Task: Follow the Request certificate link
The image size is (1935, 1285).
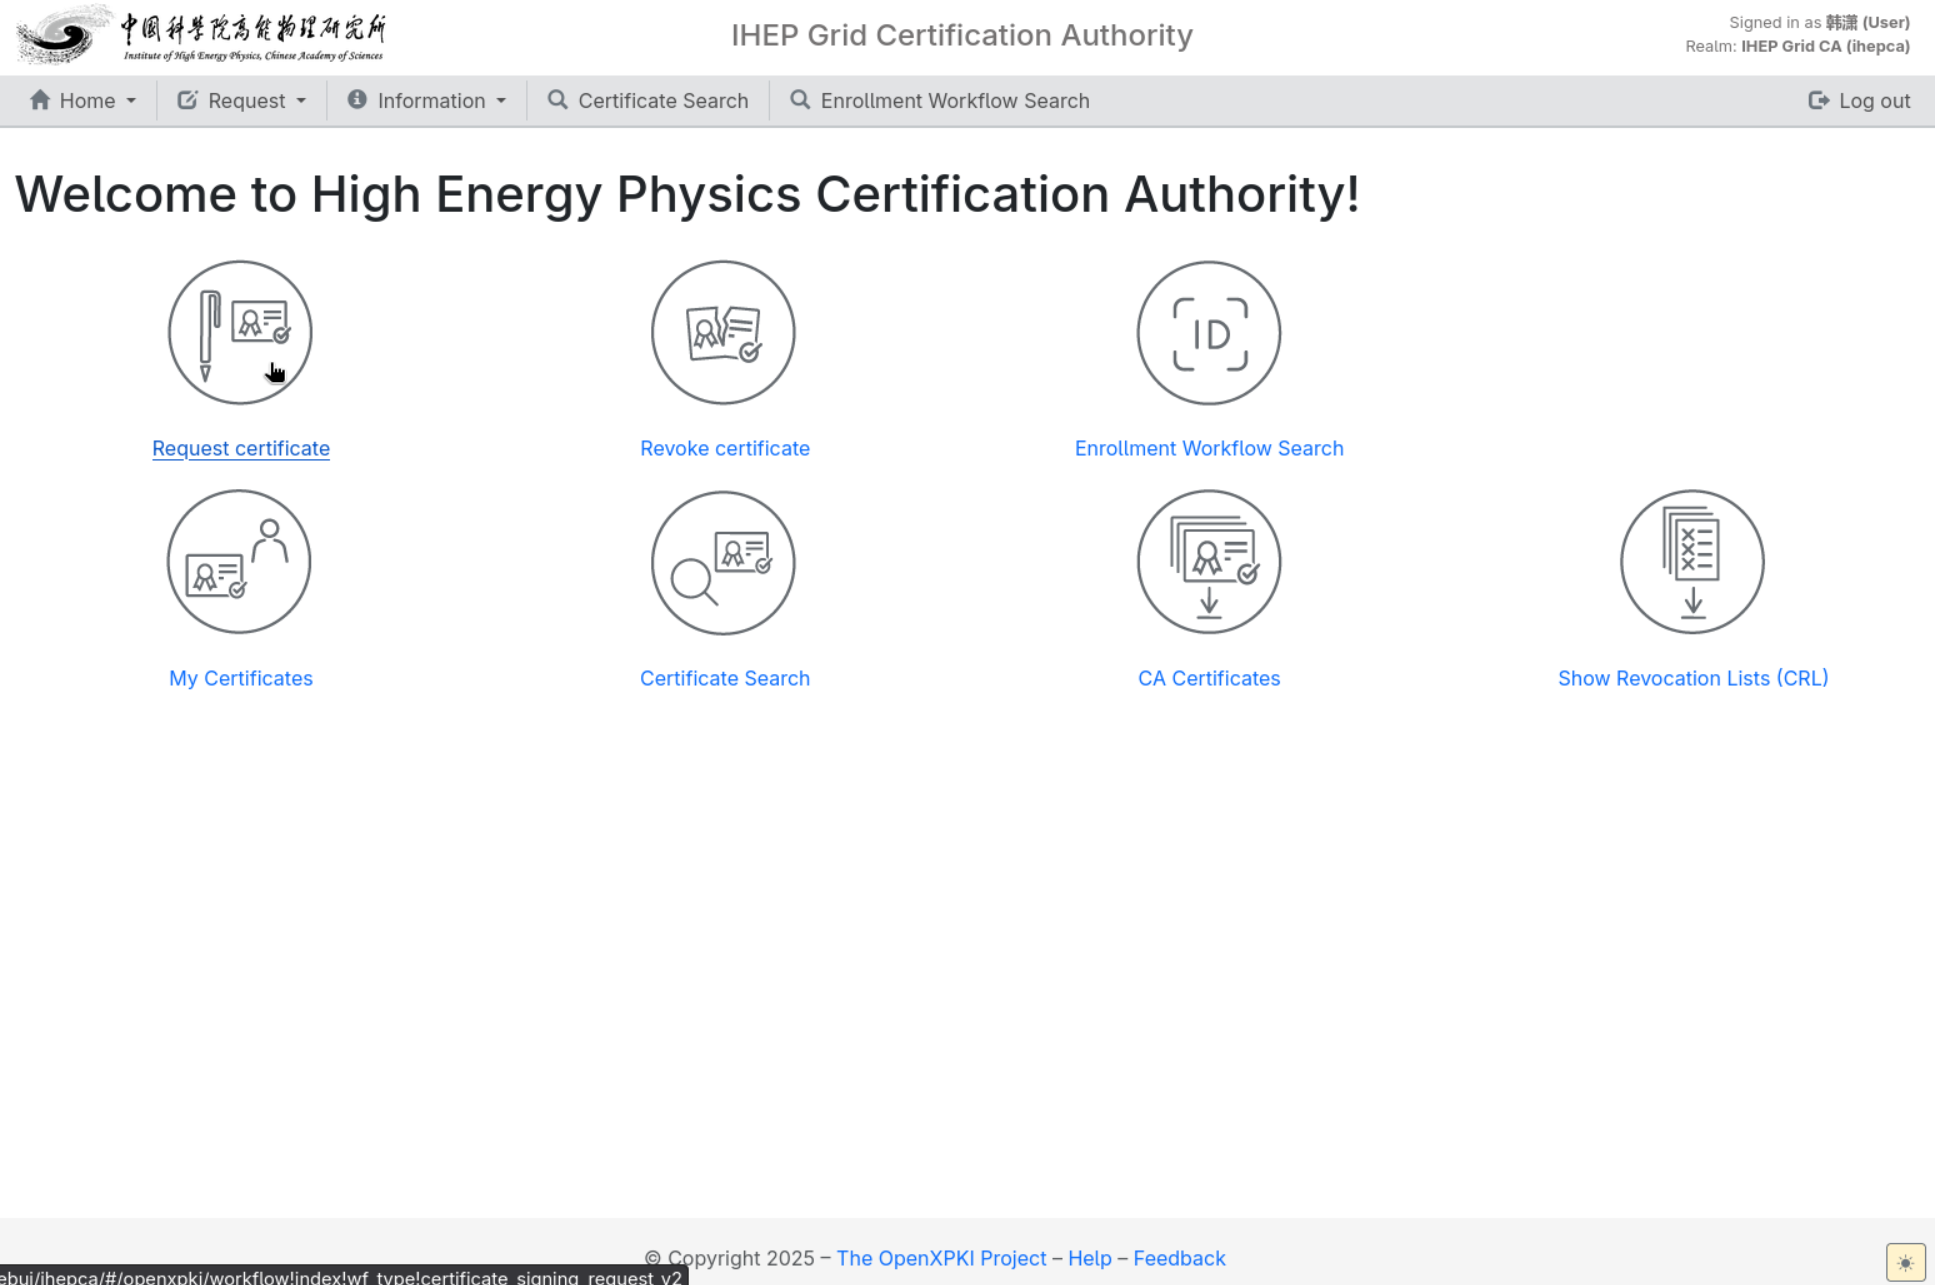Action: 241,448
